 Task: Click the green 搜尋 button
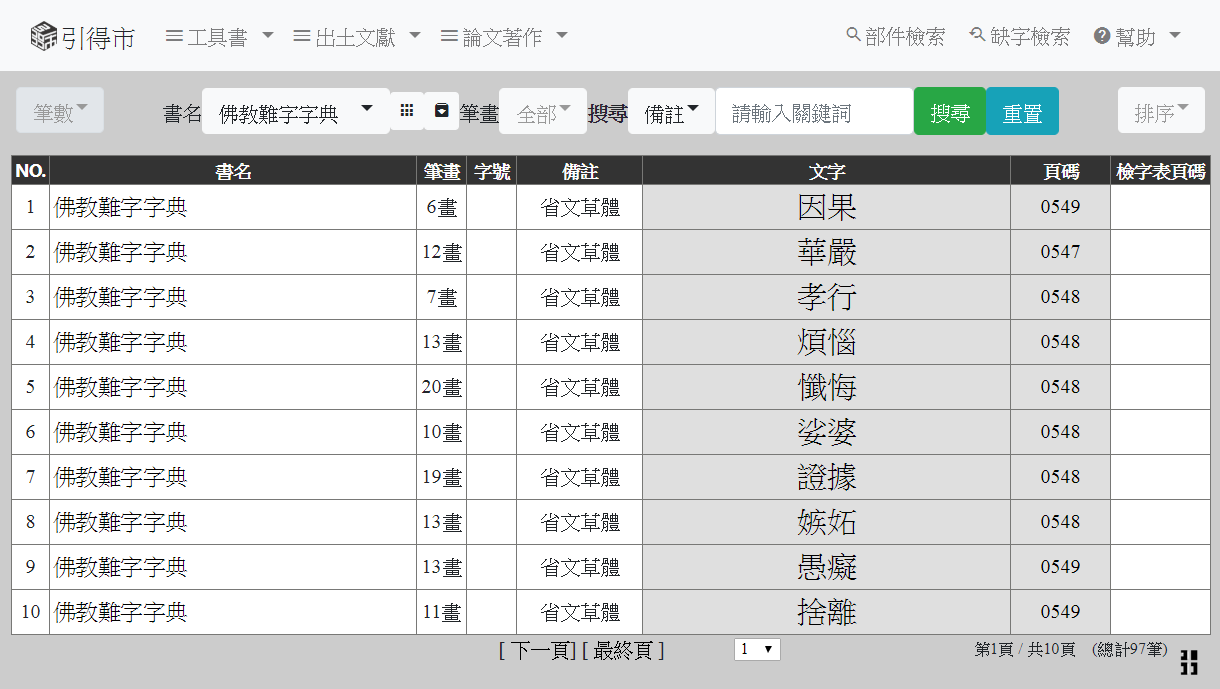point(950,111)
